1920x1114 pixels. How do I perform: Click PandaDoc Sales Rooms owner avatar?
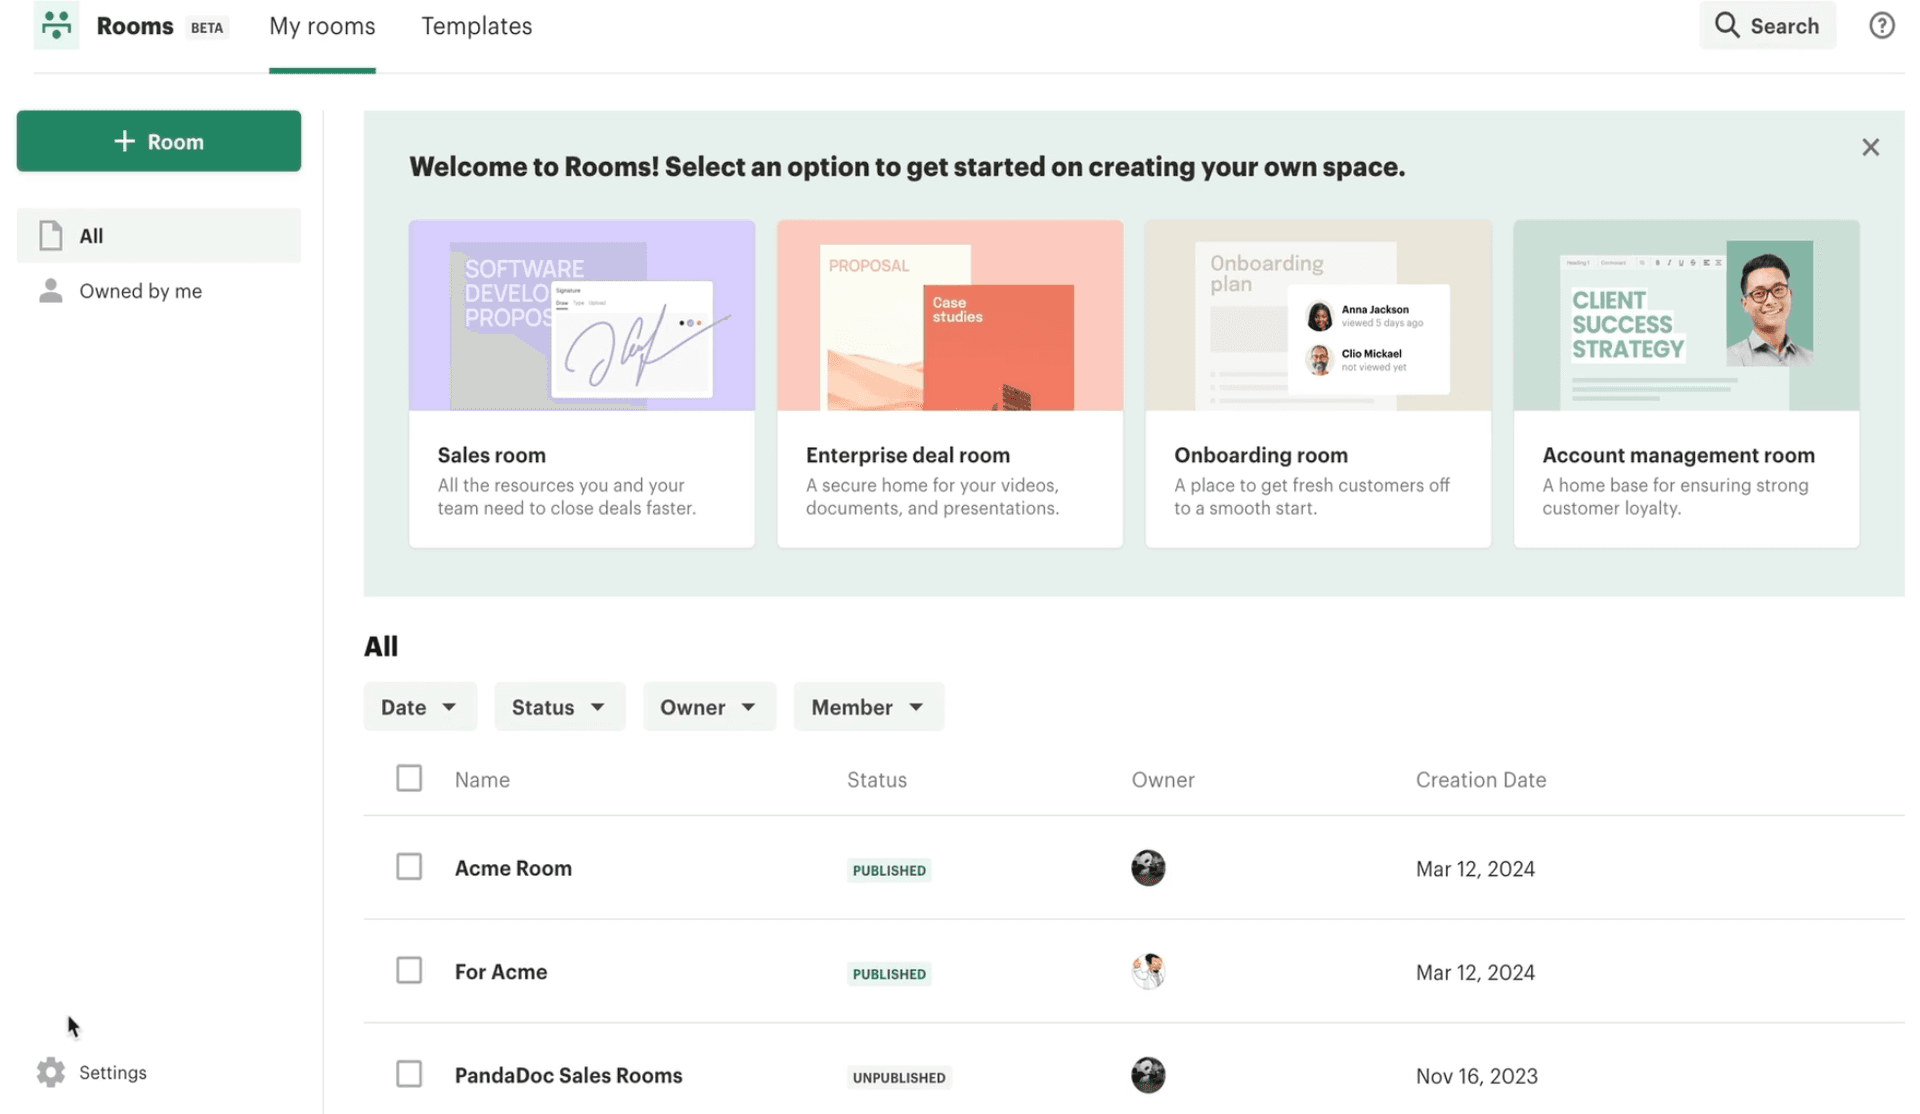click(1147, 1075)
